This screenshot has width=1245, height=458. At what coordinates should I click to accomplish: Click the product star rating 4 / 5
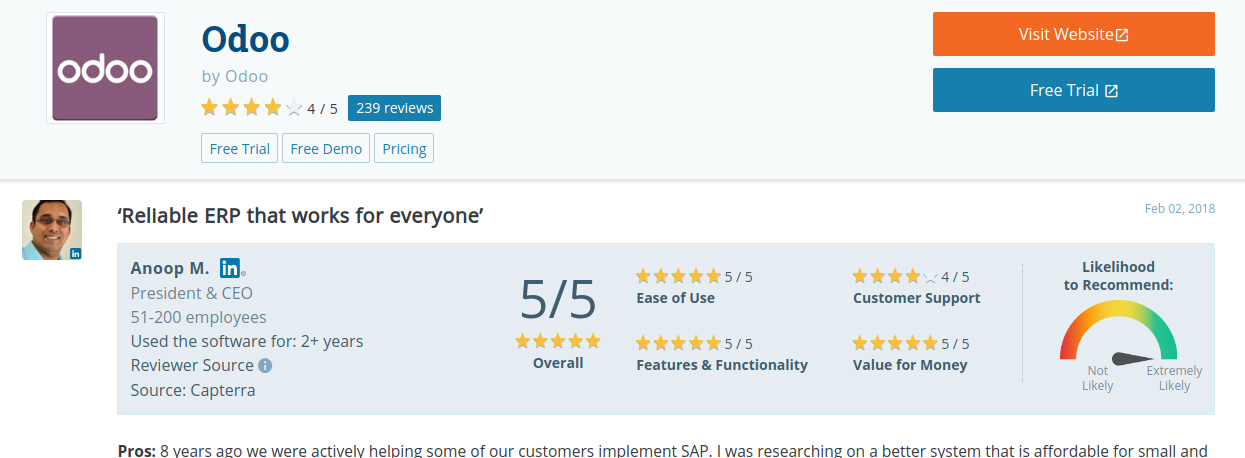point(269,108)
